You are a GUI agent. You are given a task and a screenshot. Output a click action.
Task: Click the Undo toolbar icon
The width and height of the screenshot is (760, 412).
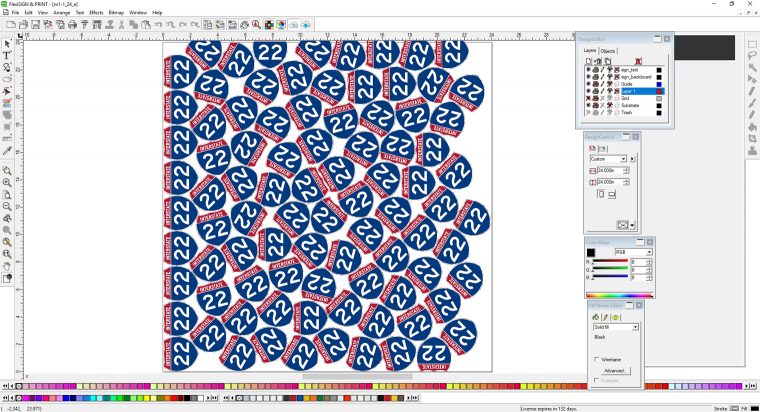coord(158,25)
